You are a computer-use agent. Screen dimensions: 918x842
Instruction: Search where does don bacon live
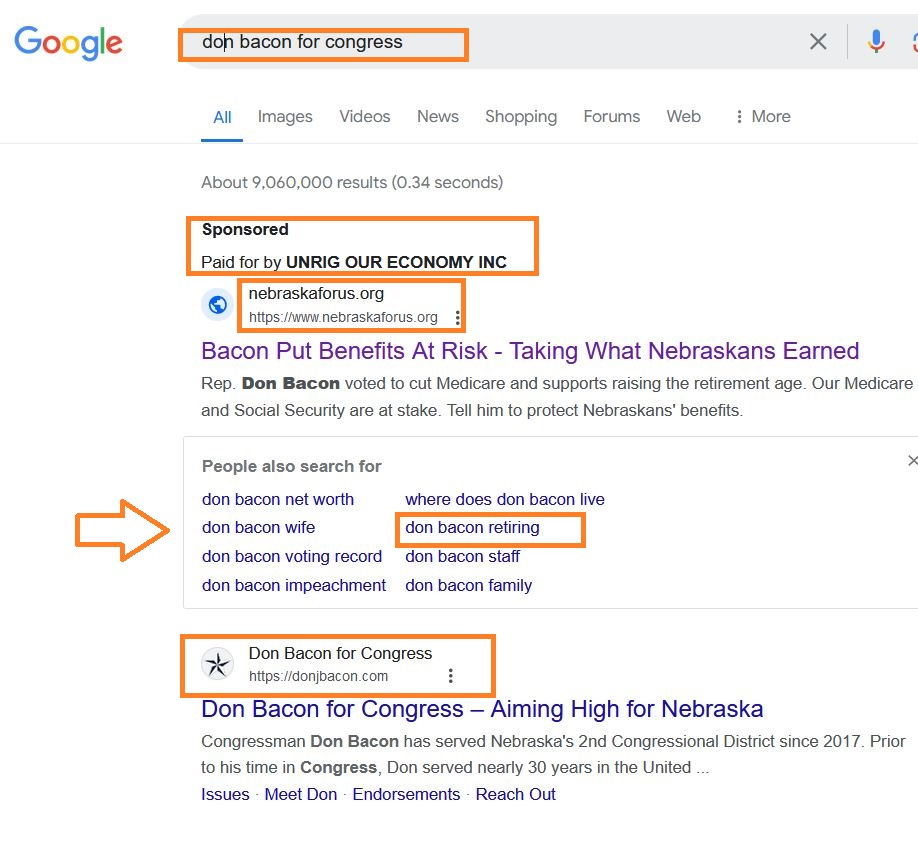click(x=505, y=499)
